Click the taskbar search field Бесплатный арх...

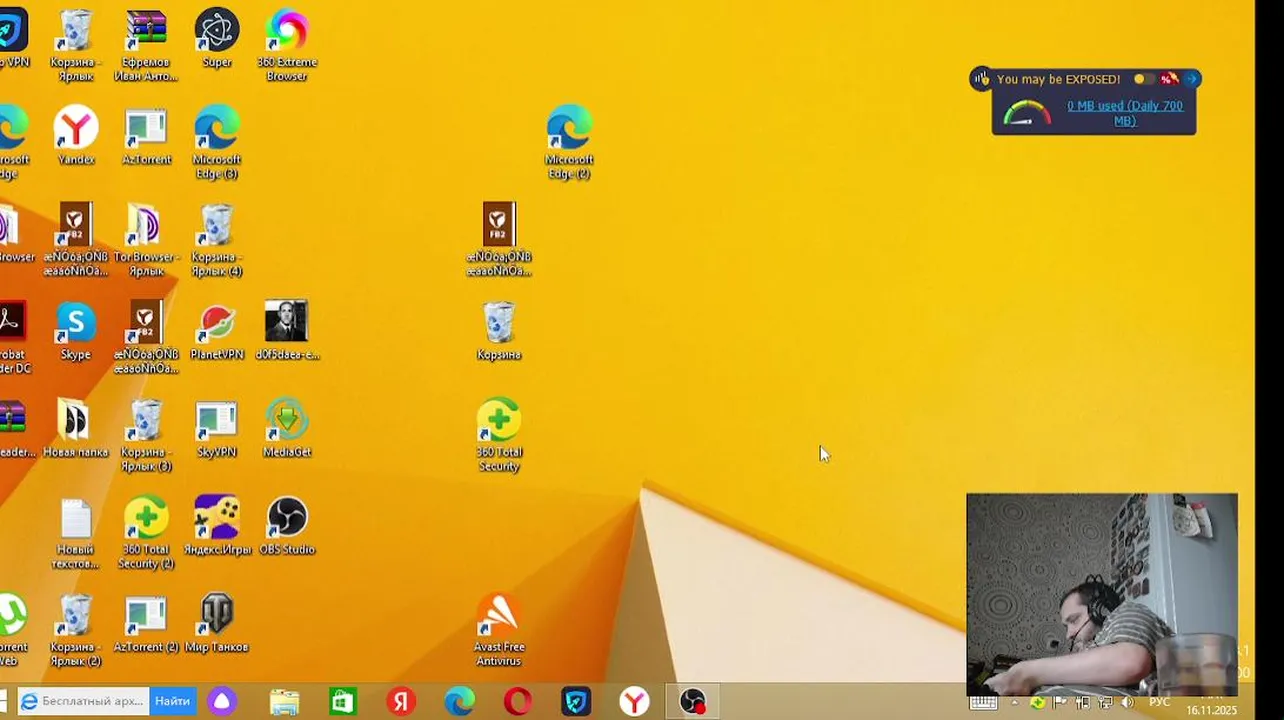pos(83,701)
